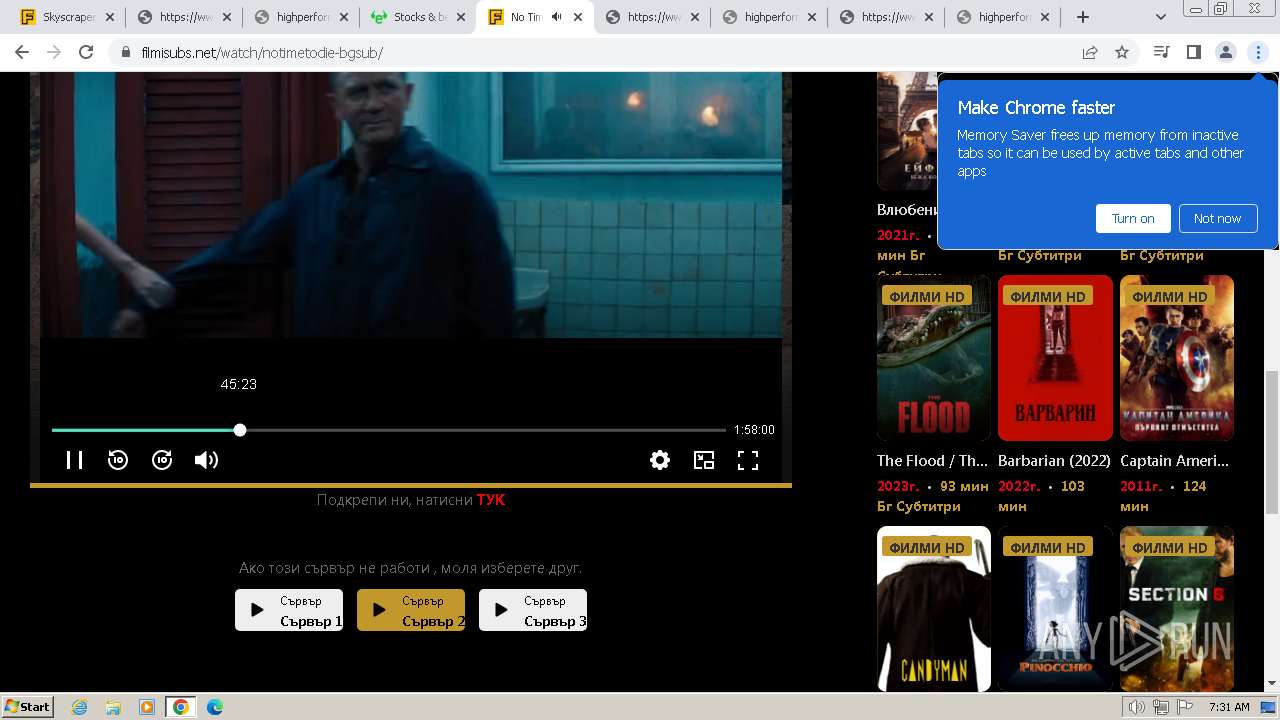Click Turn on Memory Saver

(1133, 218)
